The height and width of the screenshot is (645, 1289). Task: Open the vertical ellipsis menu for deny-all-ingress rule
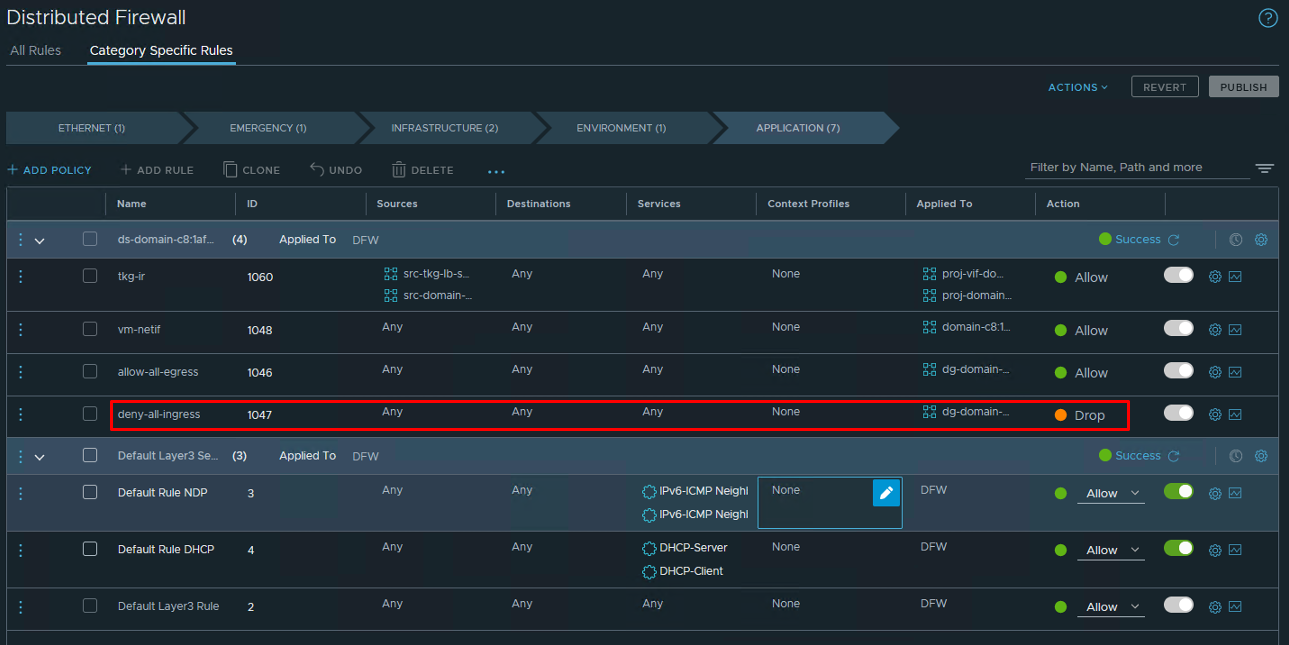pyautogui.click(x=20, y=413)
